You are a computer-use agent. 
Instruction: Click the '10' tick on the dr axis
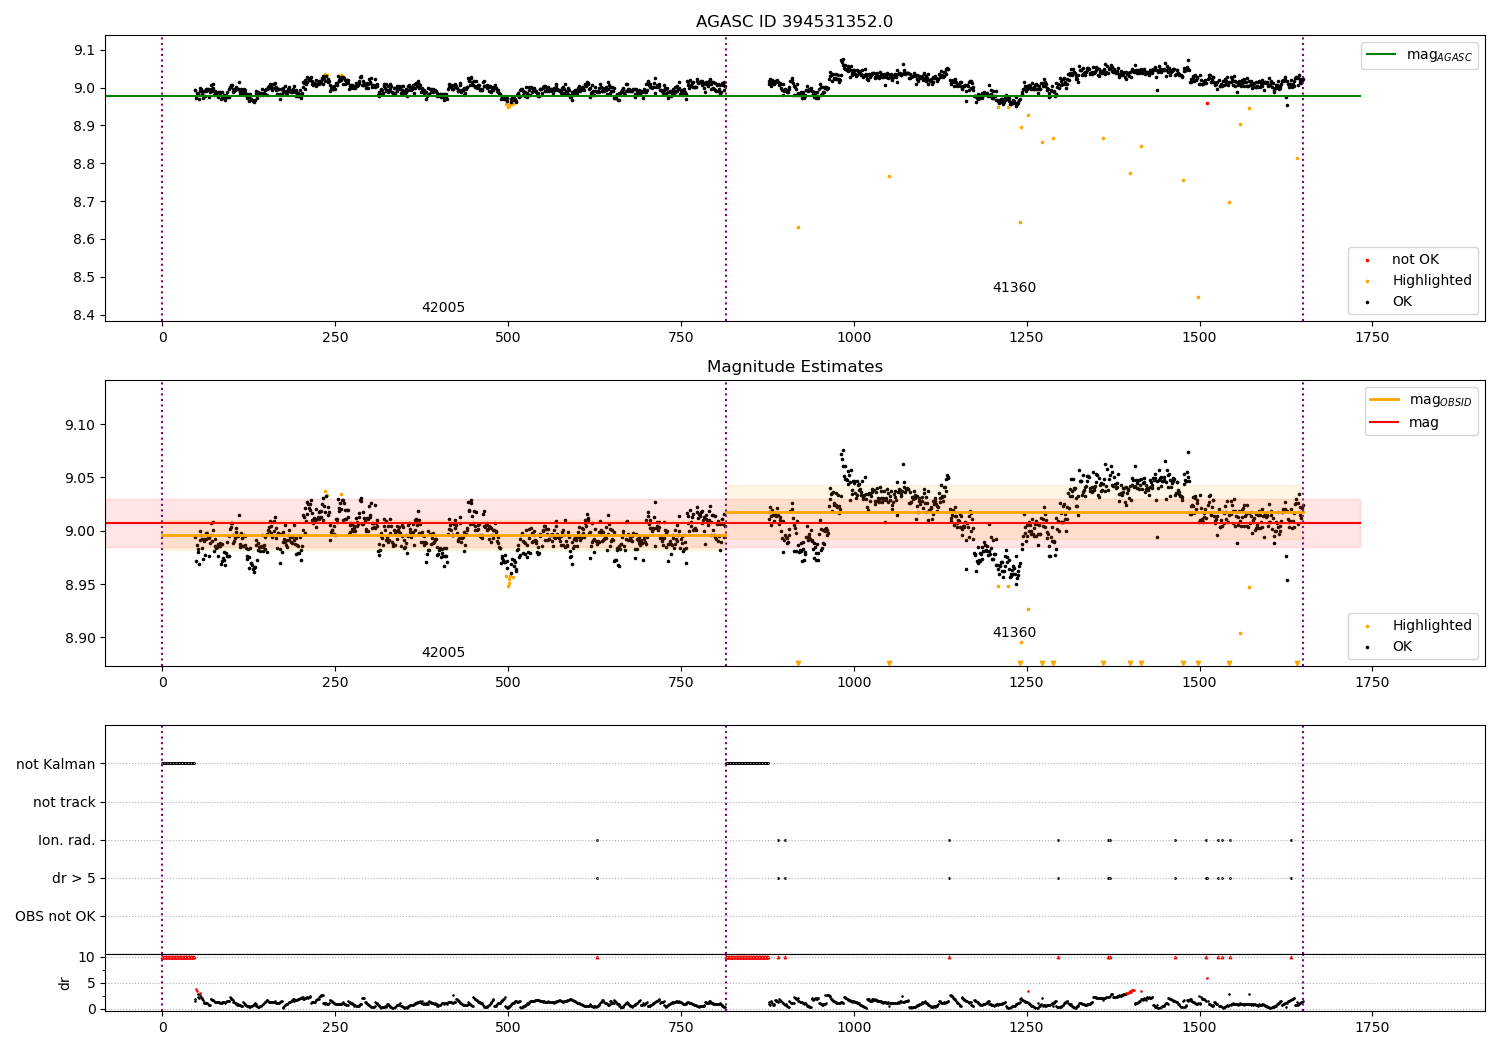click(x=86, y=958)
